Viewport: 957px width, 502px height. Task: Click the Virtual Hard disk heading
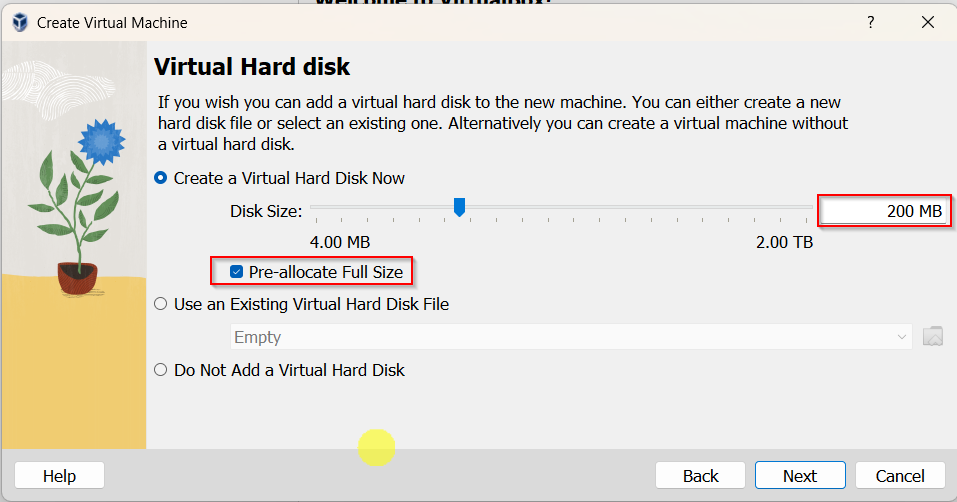coord(252,68)
